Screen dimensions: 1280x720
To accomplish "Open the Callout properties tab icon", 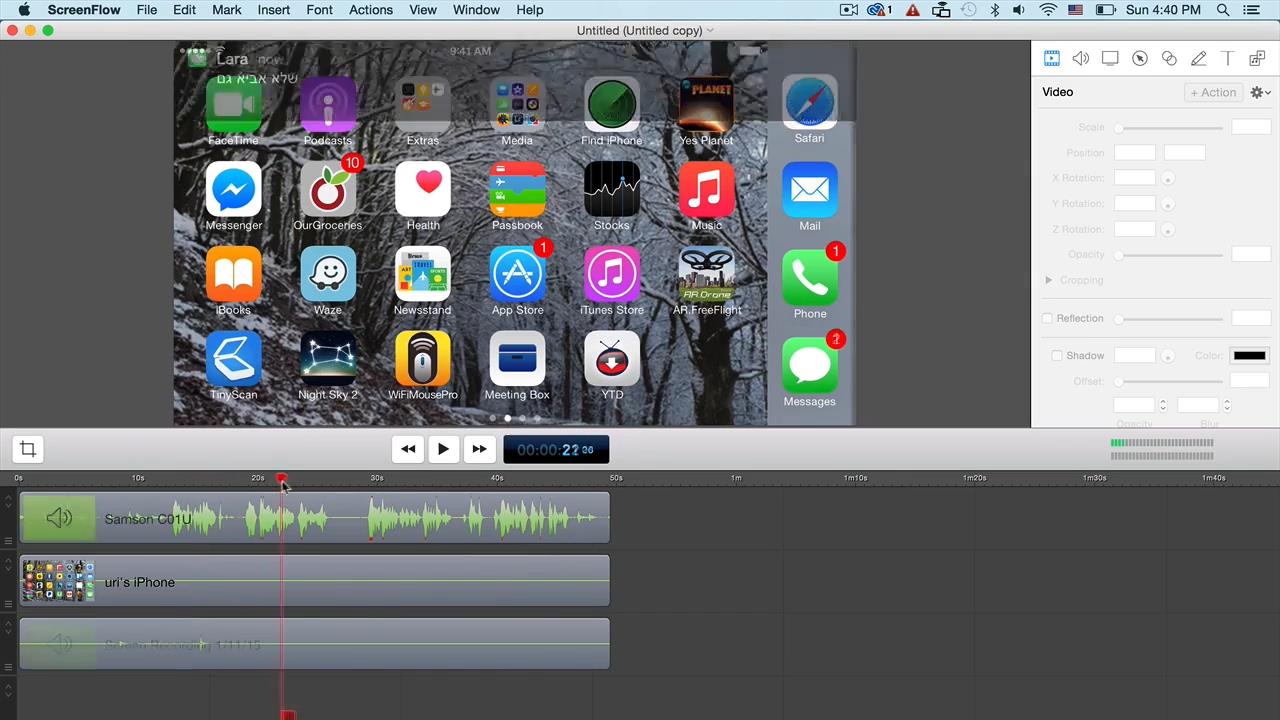I will [x=1139, y=59].
